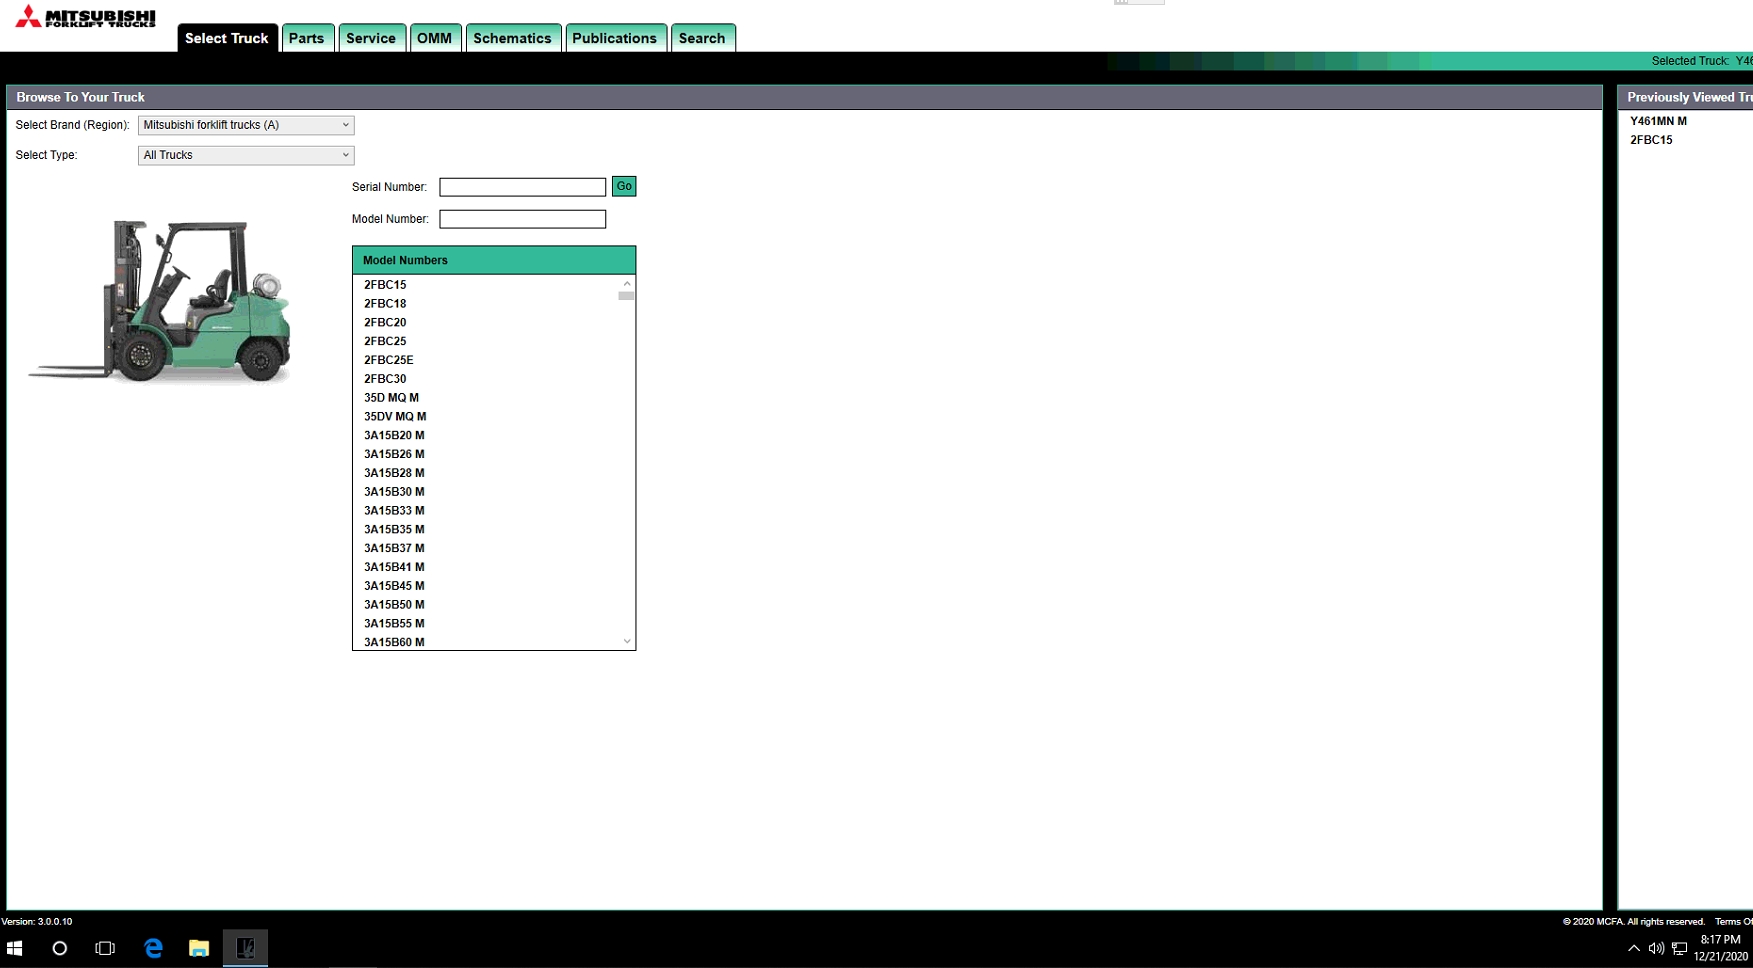This screenshot has height=968, width=1753.
Task: Select model 2FBC18
Action: coord(385,304)
